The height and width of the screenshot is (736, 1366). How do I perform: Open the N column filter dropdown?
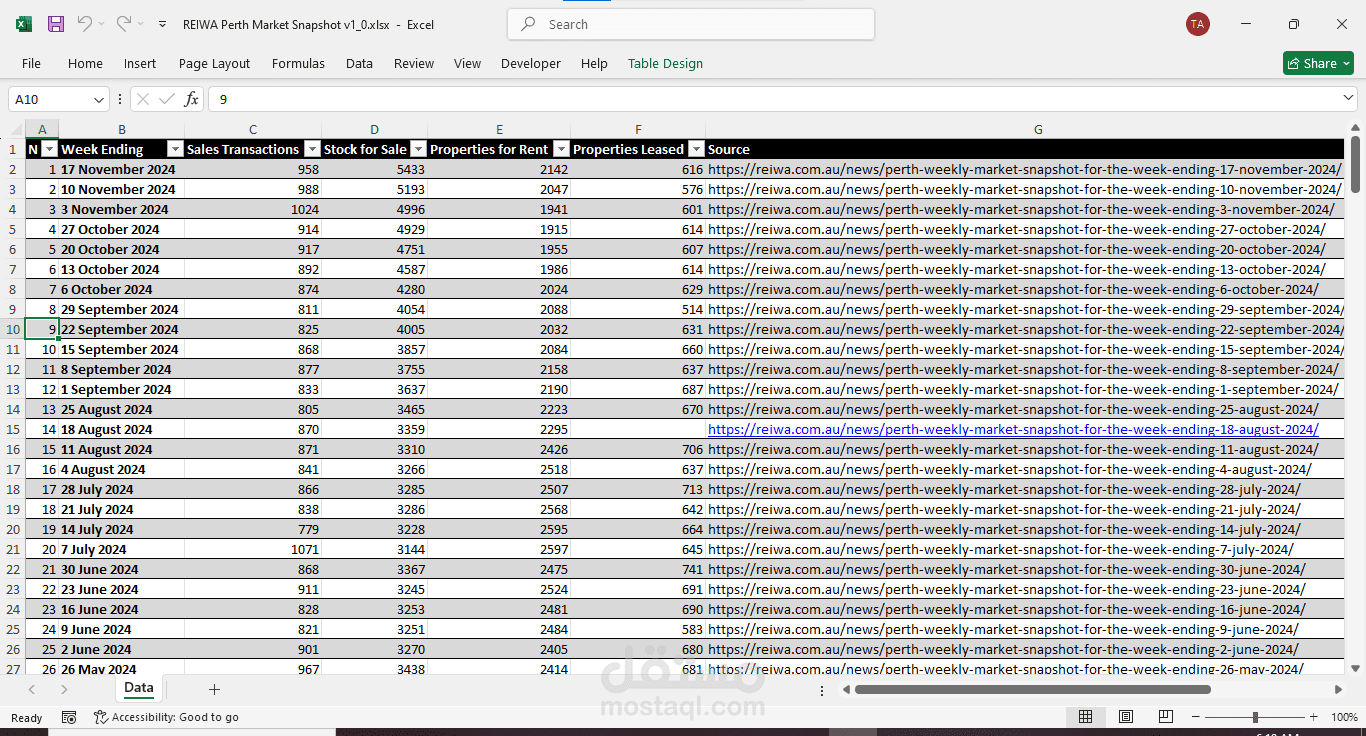49,149
